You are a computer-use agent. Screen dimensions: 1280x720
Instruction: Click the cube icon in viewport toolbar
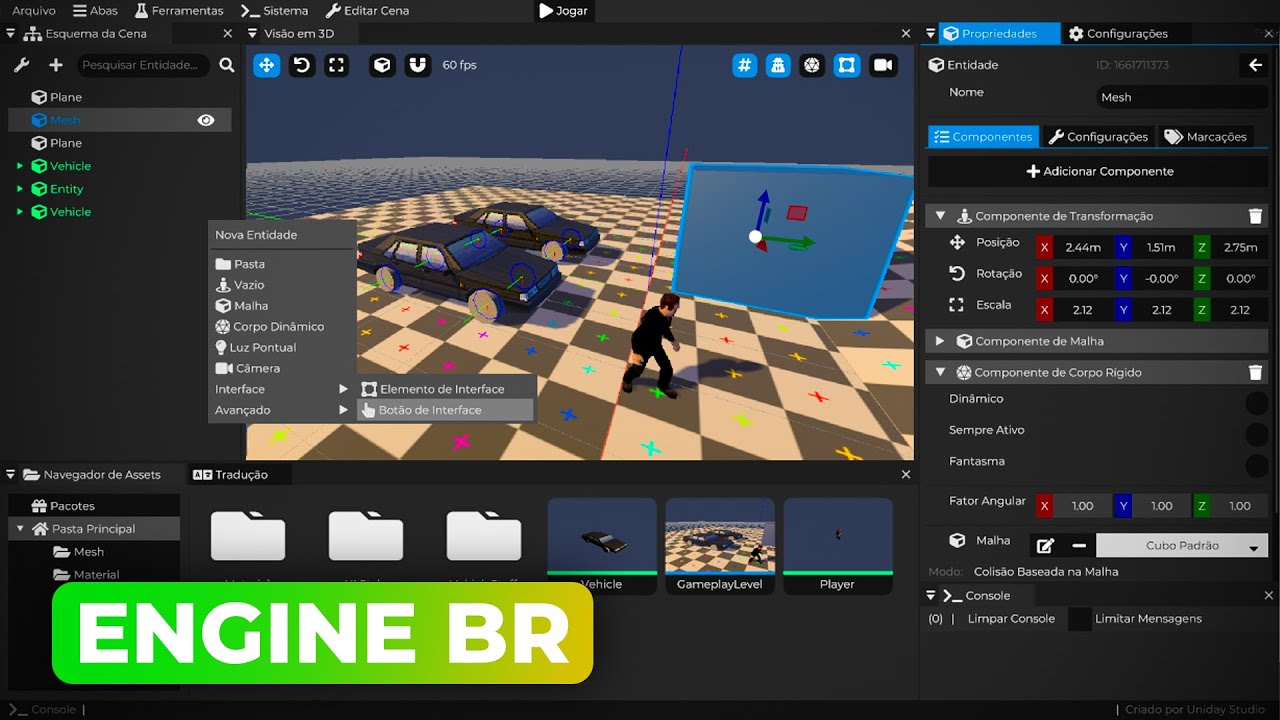pos(382,65)
